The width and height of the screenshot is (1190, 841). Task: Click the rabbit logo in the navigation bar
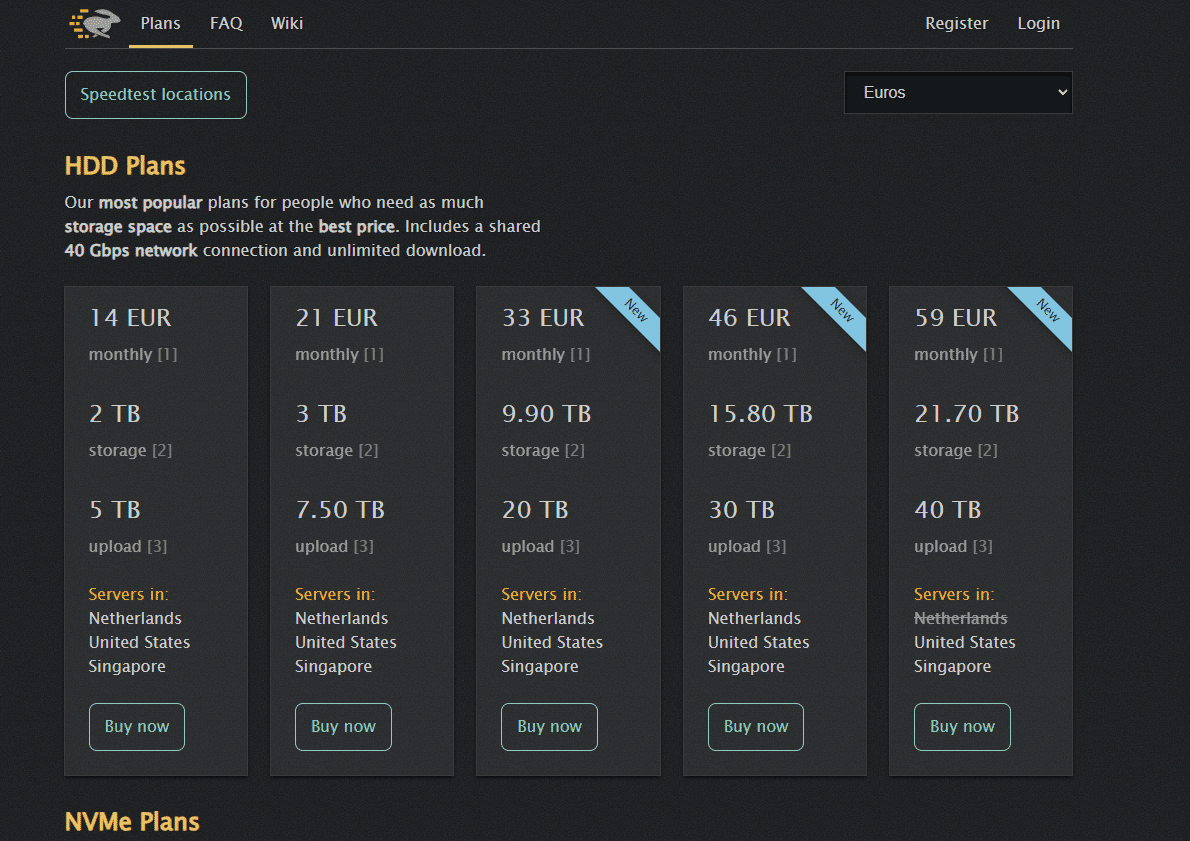pos(95,24)
